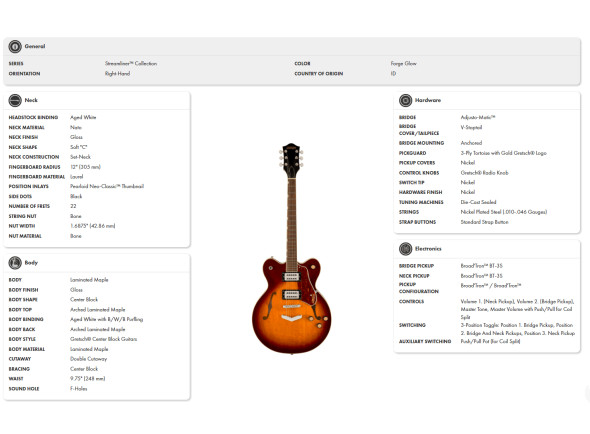The image size is (590, 434).
Task: Click the 'Nato' neck material value
Action: (x=76, y=128)
